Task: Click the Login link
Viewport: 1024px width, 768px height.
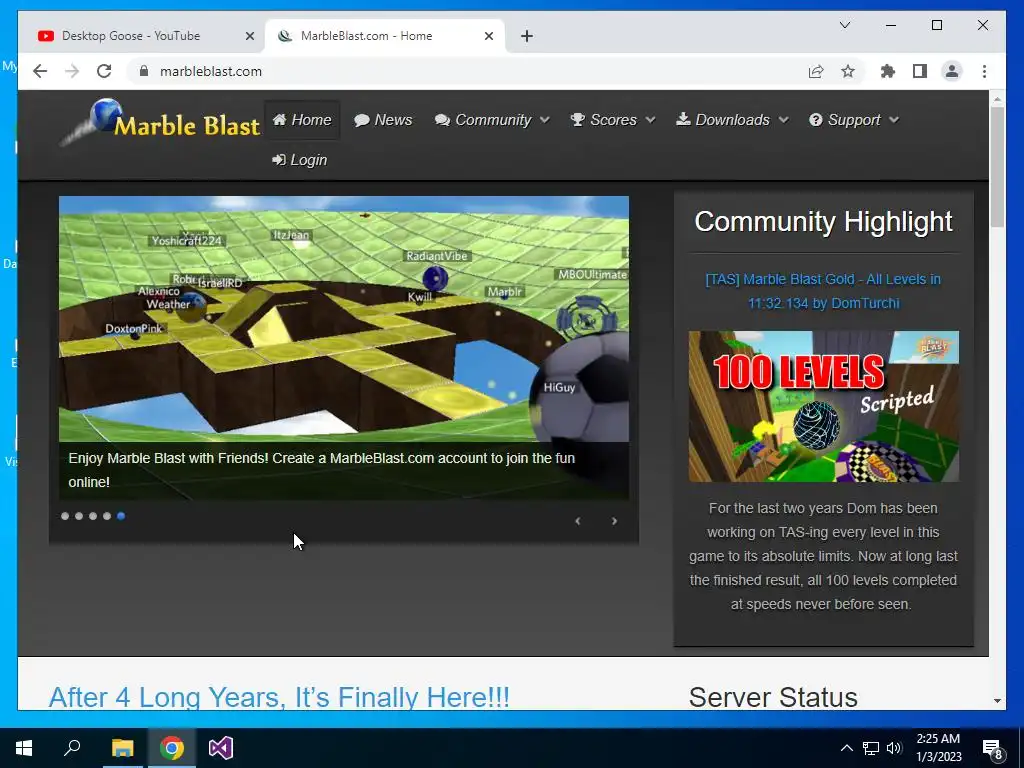Action: [x=300, y=160]
